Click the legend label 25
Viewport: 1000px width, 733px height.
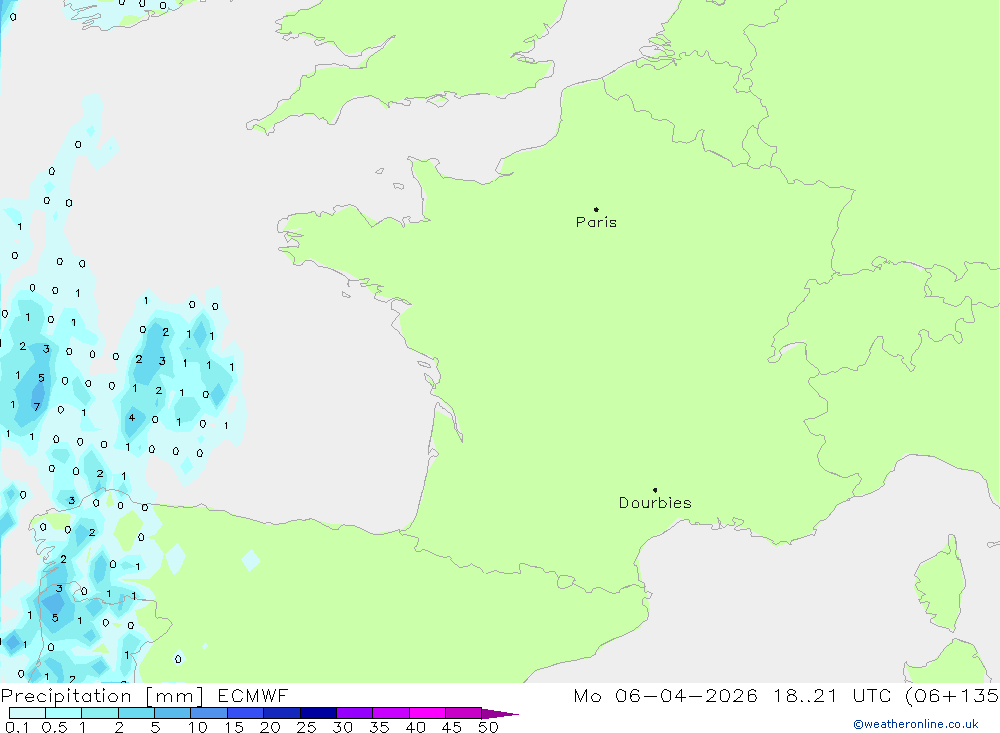coord(306,727)
